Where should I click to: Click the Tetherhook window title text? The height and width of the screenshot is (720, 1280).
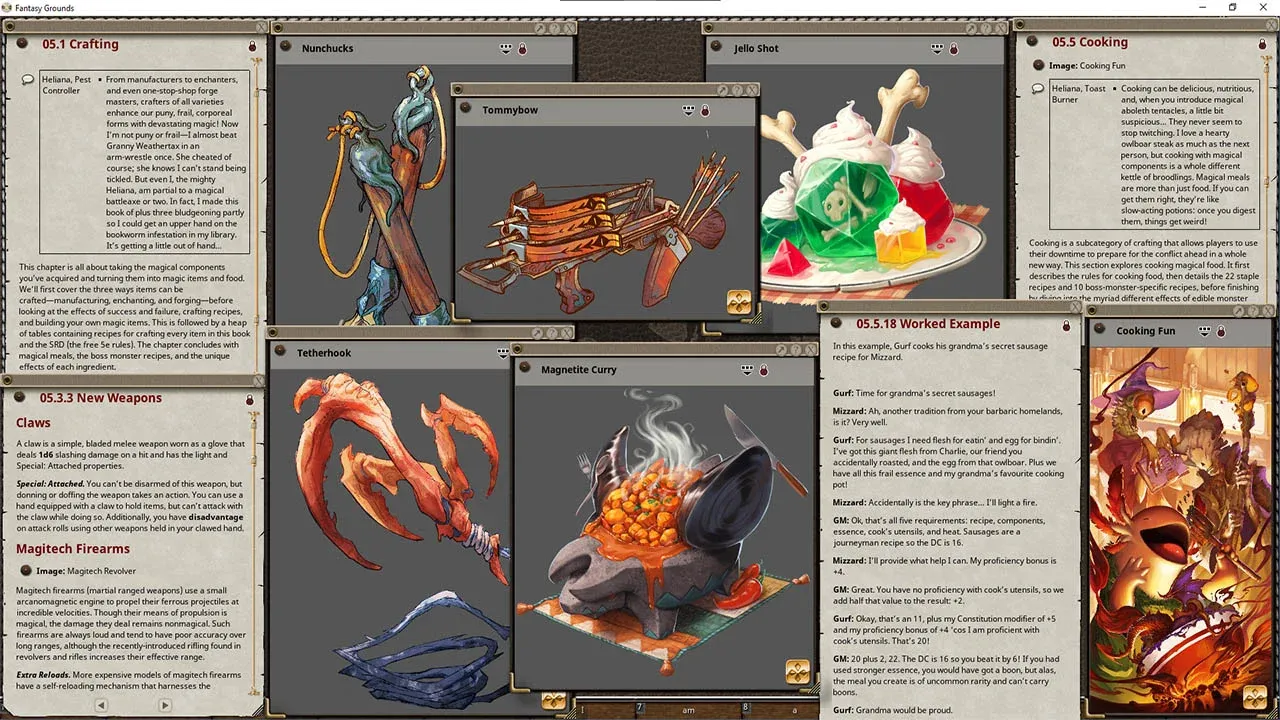click(324, 353)
